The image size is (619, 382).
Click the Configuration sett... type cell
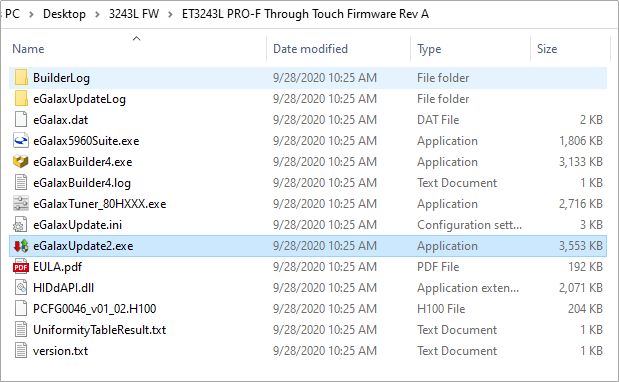[x=469, y=225]
